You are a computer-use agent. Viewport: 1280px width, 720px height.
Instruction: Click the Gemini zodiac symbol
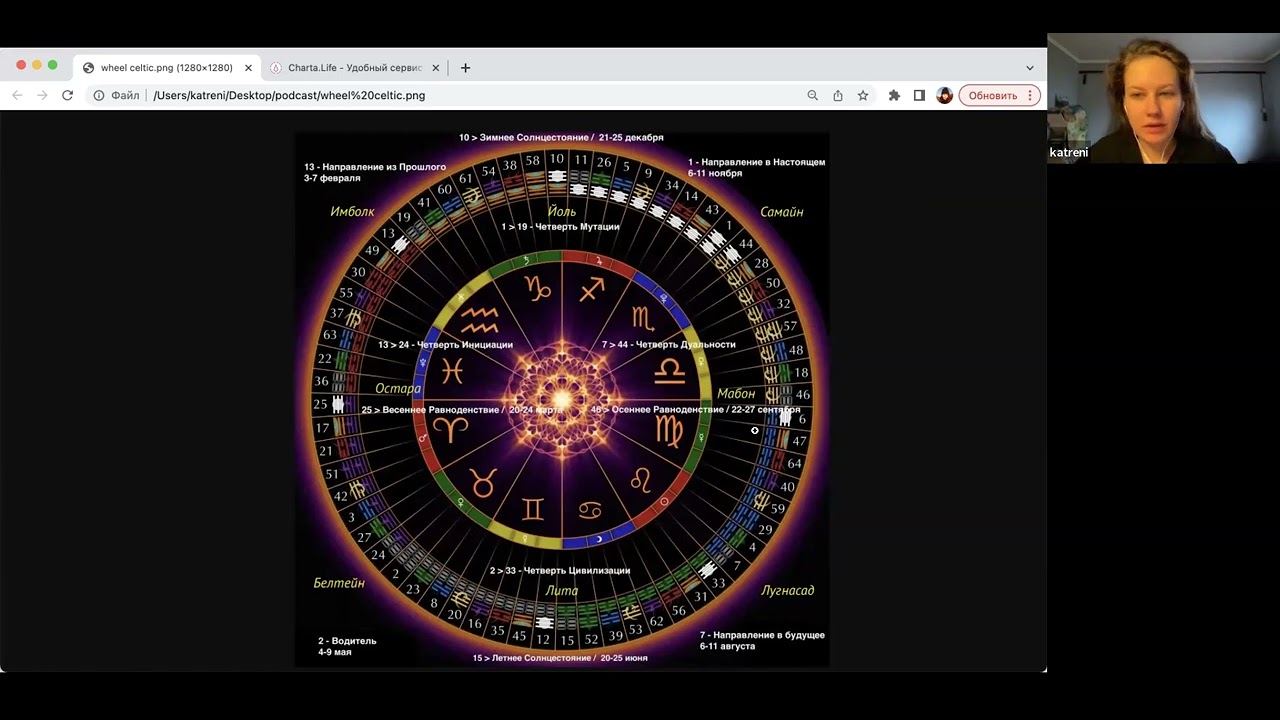pyautogui.click(x=533, y=509)
